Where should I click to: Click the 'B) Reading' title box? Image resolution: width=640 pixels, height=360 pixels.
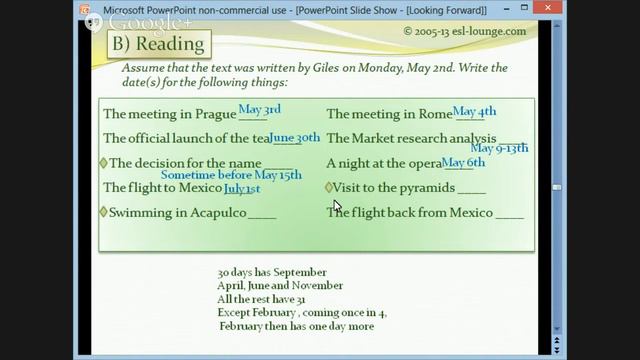[159, 44]
